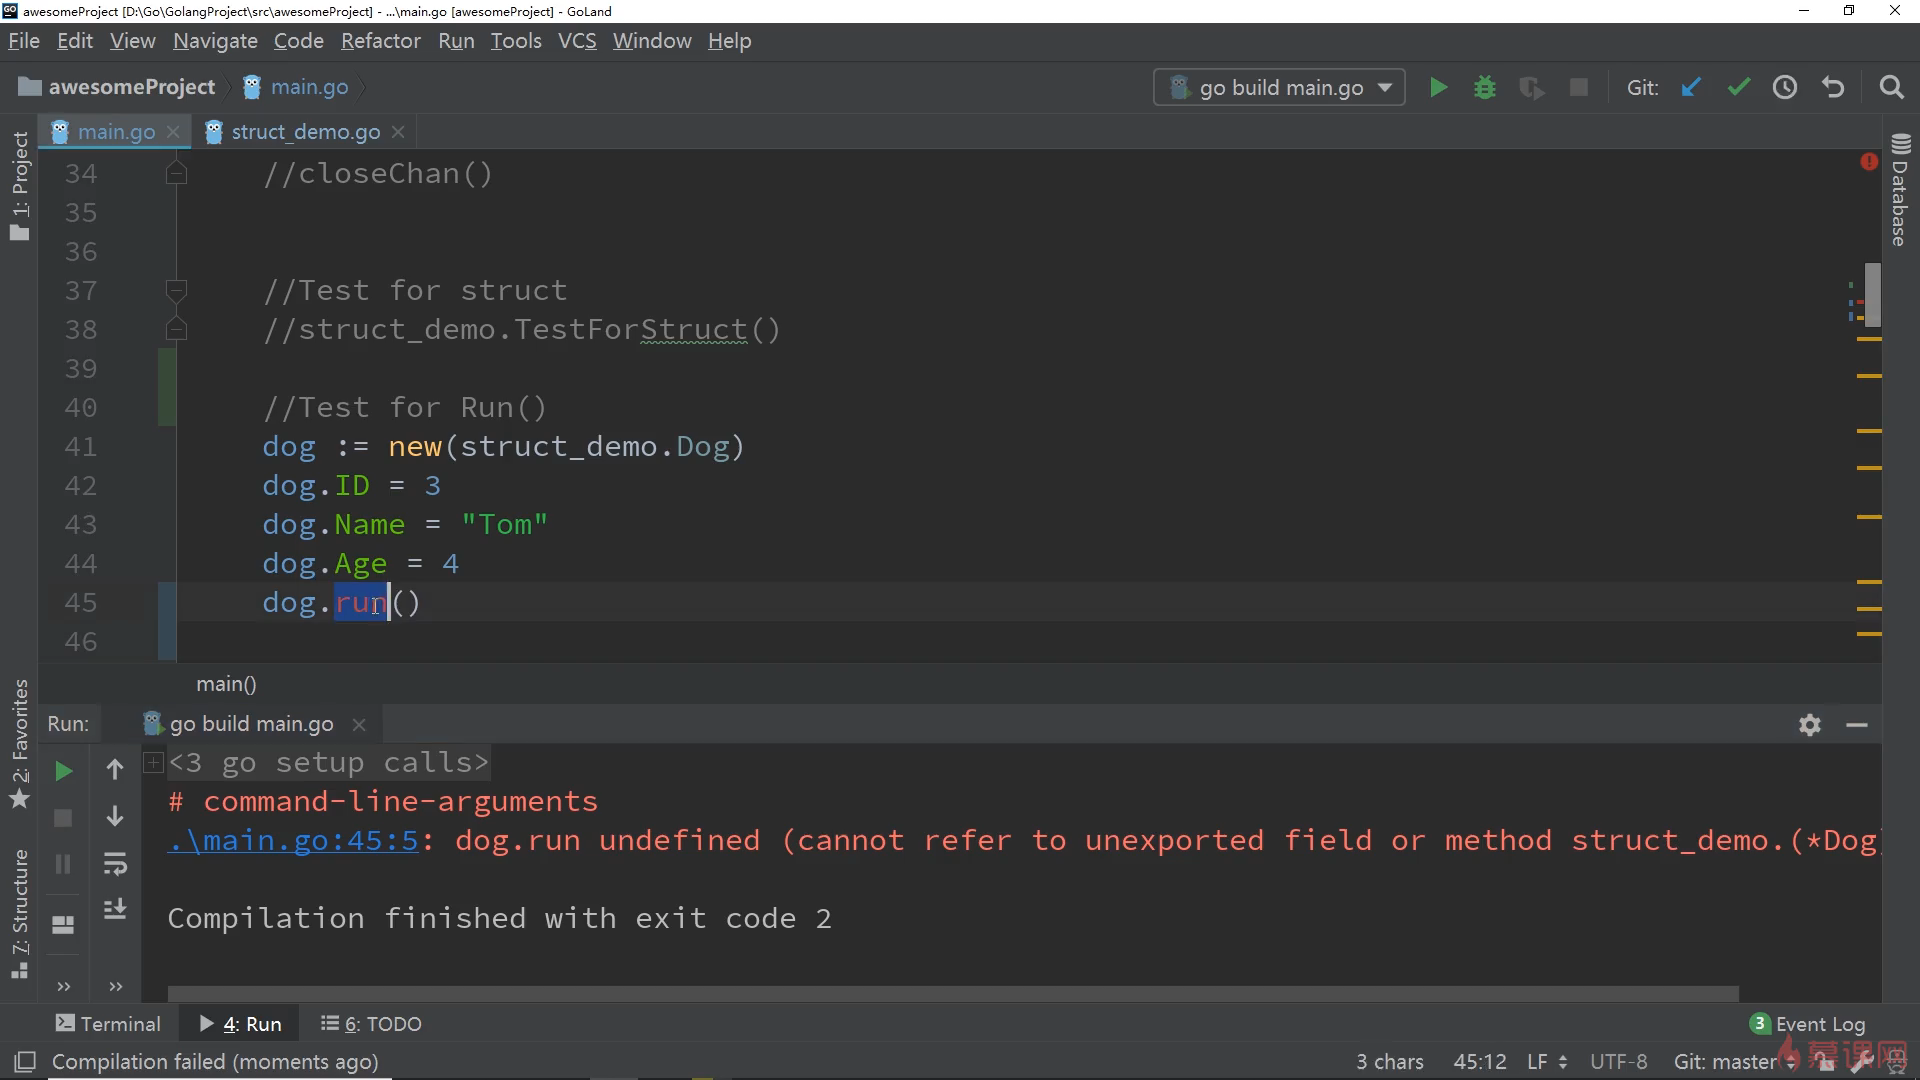The image size is (1920, 1080).
Task: Open the Event Log button
Action: (1808, 1024)
